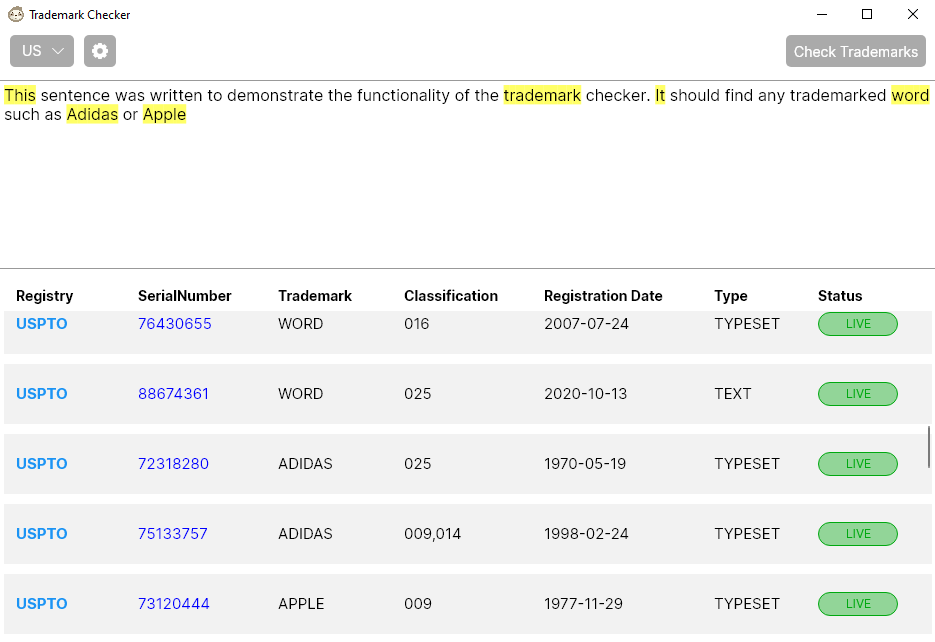Click the highlighted word Adidas in text
The image size is (935, 642).
coord(92,114)
